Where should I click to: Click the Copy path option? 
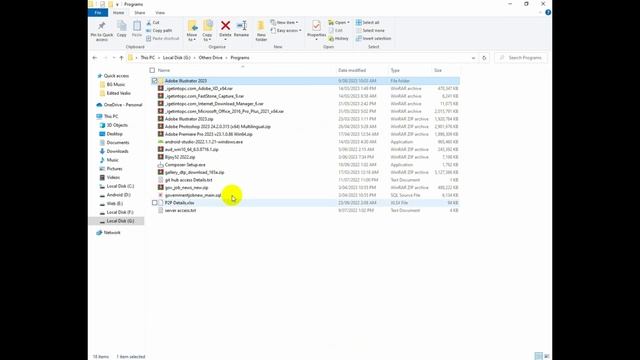(159, 31)
